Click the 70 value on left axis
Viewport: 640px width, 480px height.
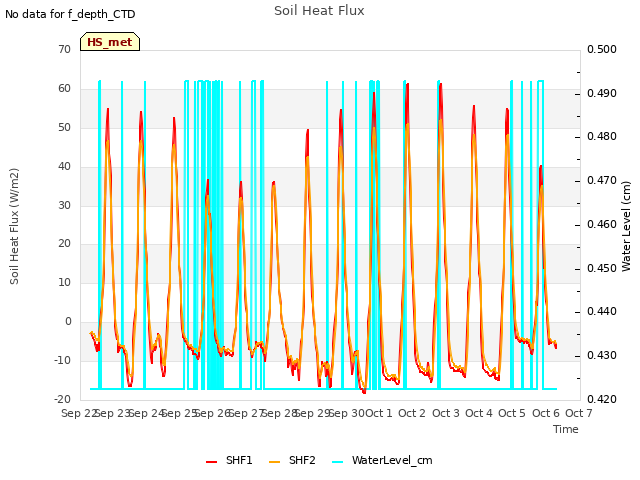(x=64, y=50)
